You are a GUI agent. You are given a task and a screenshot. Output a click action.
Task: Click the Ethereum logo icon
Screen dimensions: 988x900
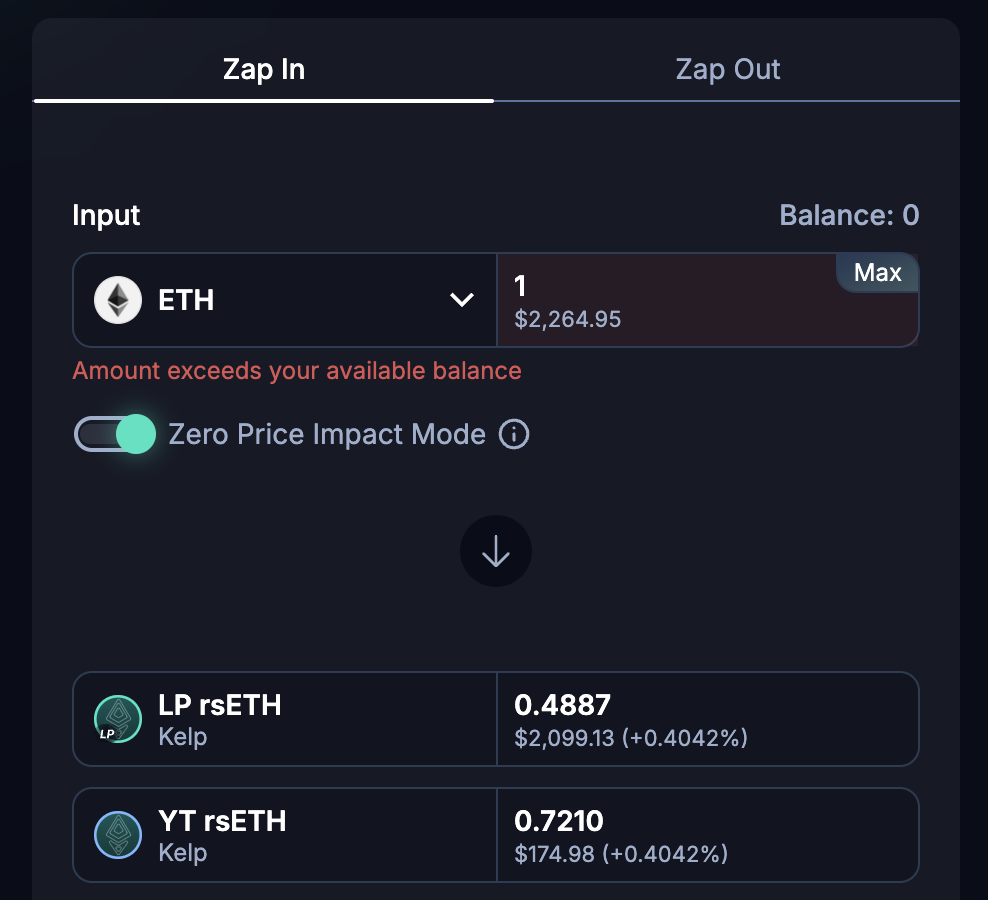pos(118,300)
